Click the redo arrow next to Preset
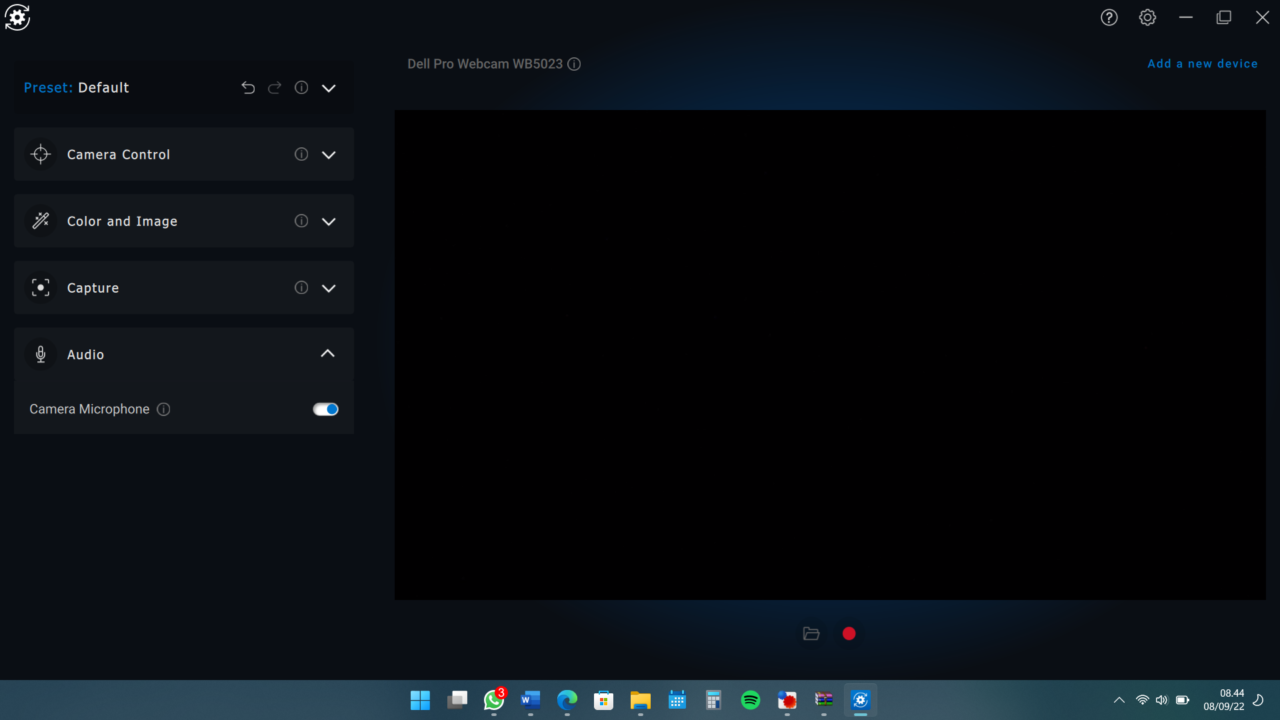Image resolution: width=1280 pixels, height=720 pixels. [275, 88]
